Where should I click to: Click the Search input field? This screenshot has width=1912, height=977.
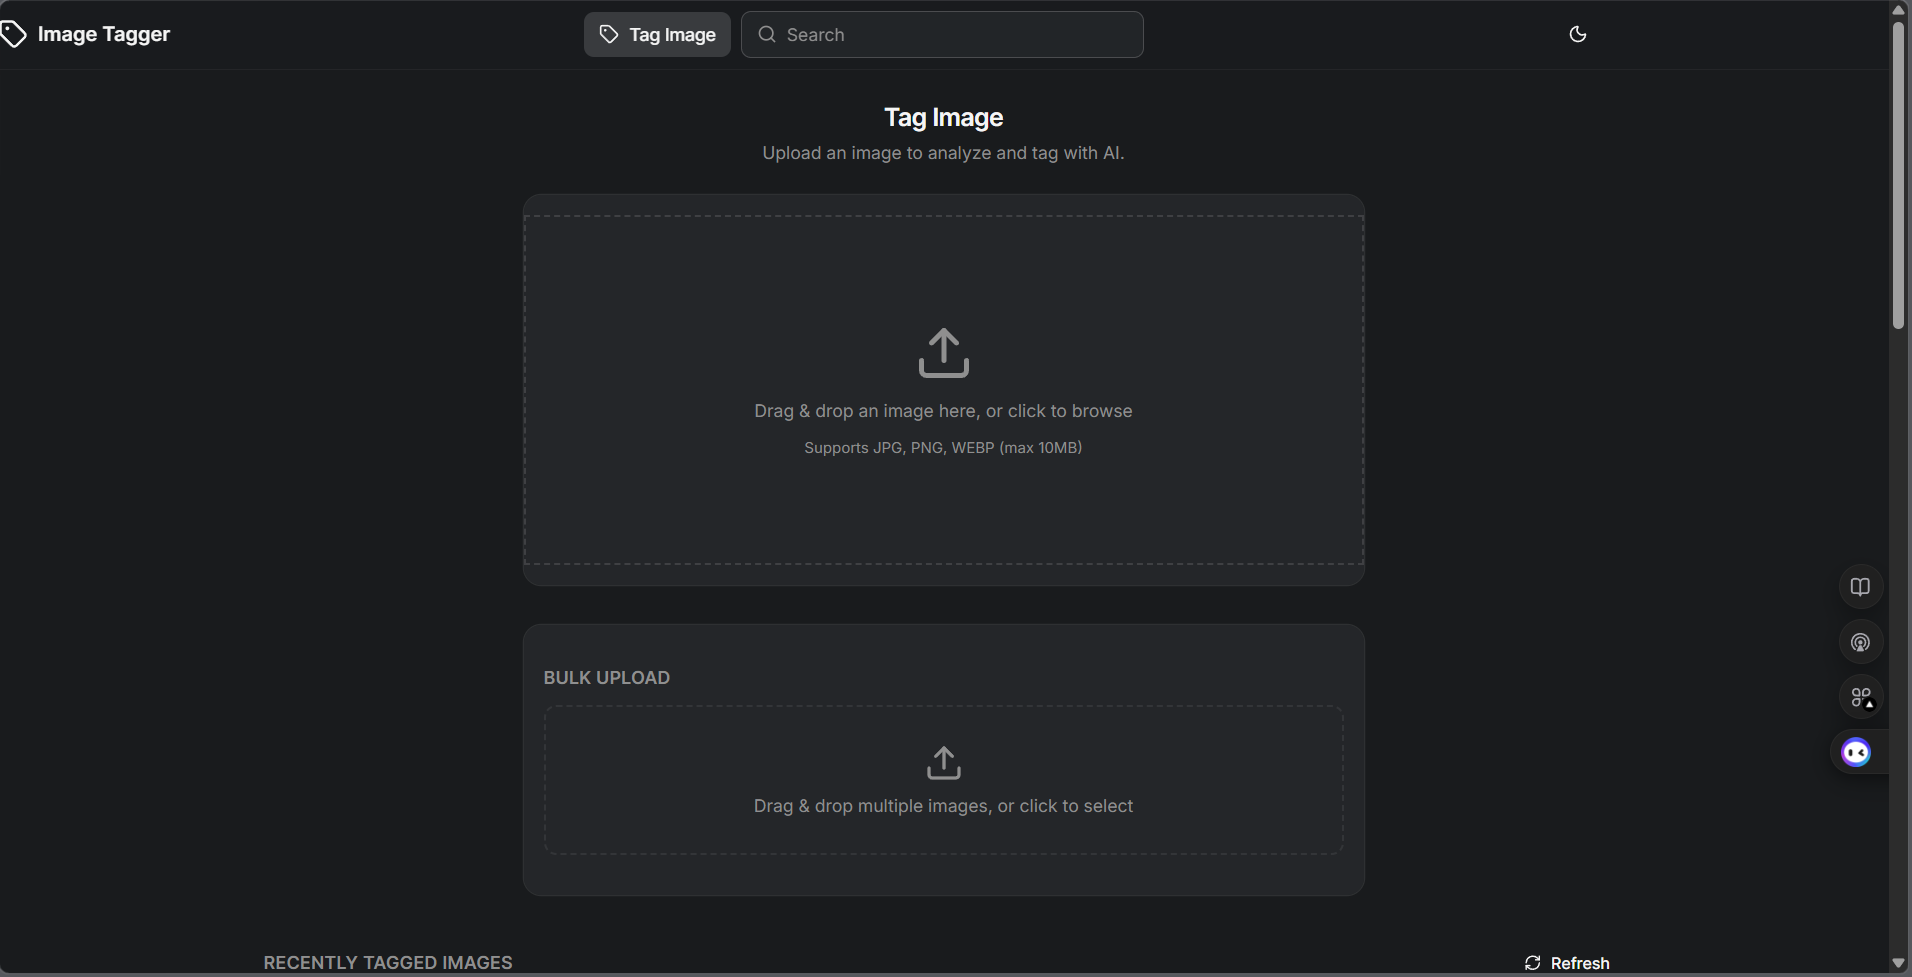coord(941,34)
